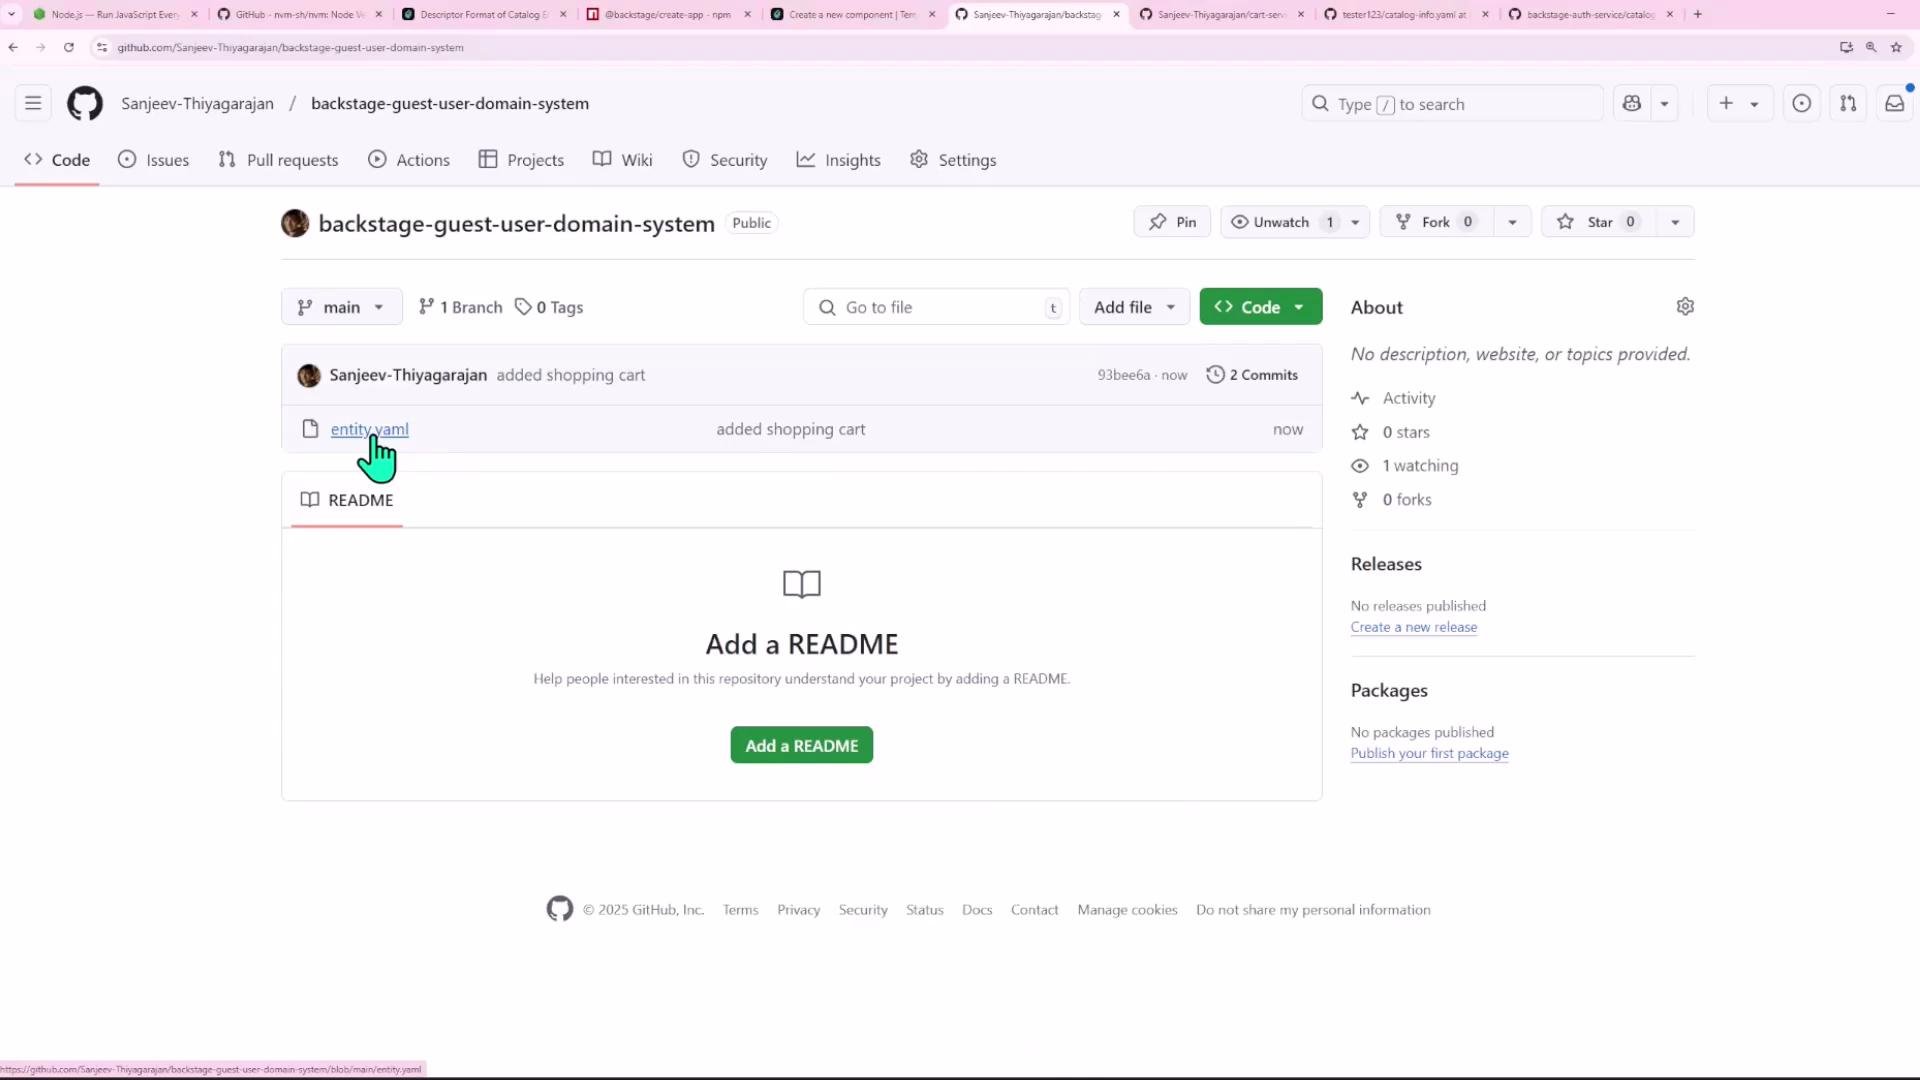Open the browser zoom magnifier icon

[1870, 47]
